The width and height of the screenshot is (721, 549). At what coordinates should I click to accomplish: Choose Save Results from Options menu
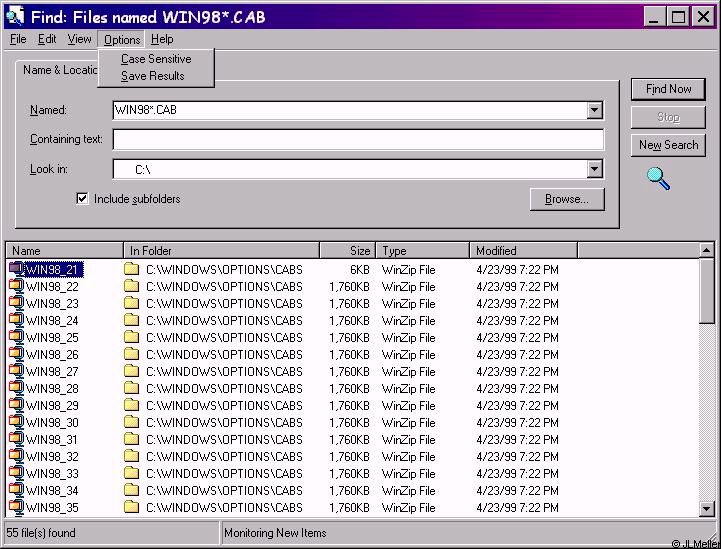(156, 76)
